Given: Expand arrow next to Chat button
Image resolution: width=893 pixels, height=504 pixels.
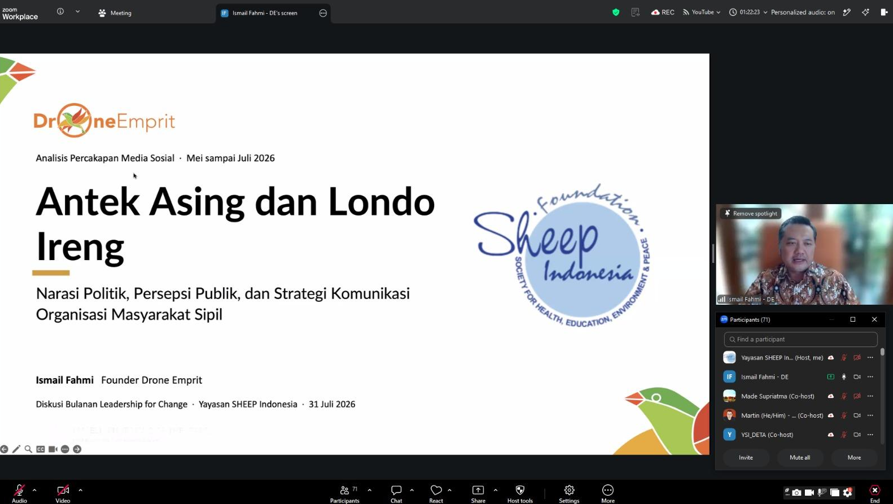Looking at the screenshot, I should pos(411,490).
